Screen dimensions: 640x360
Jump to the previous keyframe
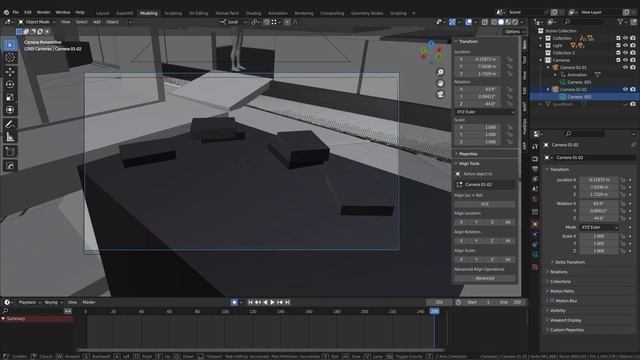[258, 302]
